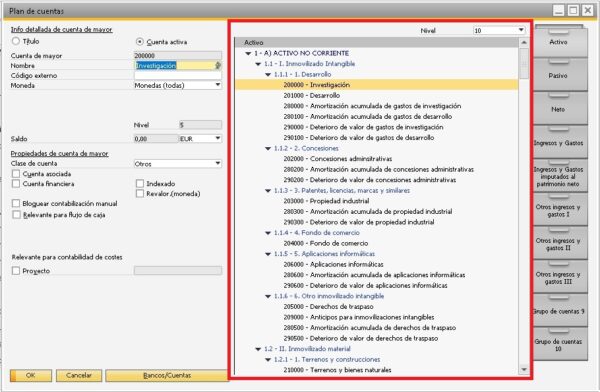Select 209000 - Anticipos para inmovilizaciones intangibles
This screenshot has height=392, width=600.
coord(359,317)
